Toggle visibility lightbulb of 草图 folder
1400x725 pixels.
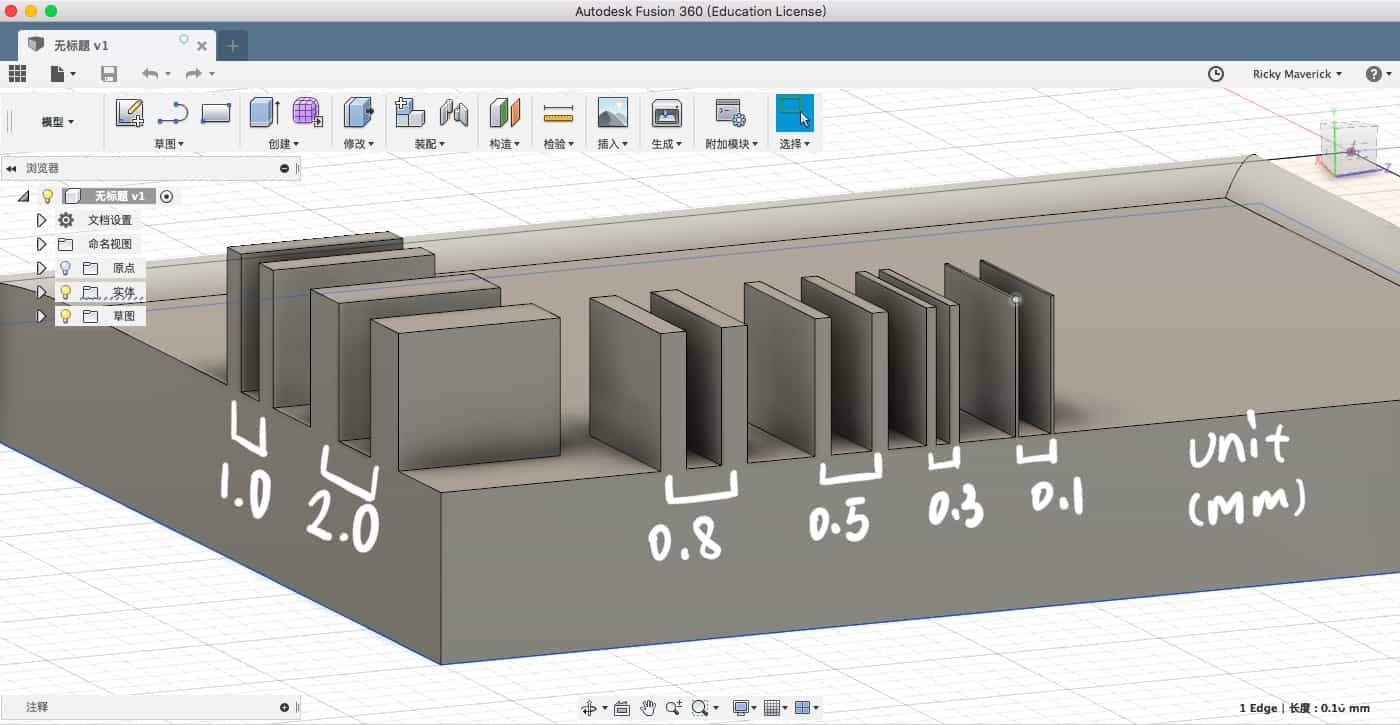click(66, 316)
